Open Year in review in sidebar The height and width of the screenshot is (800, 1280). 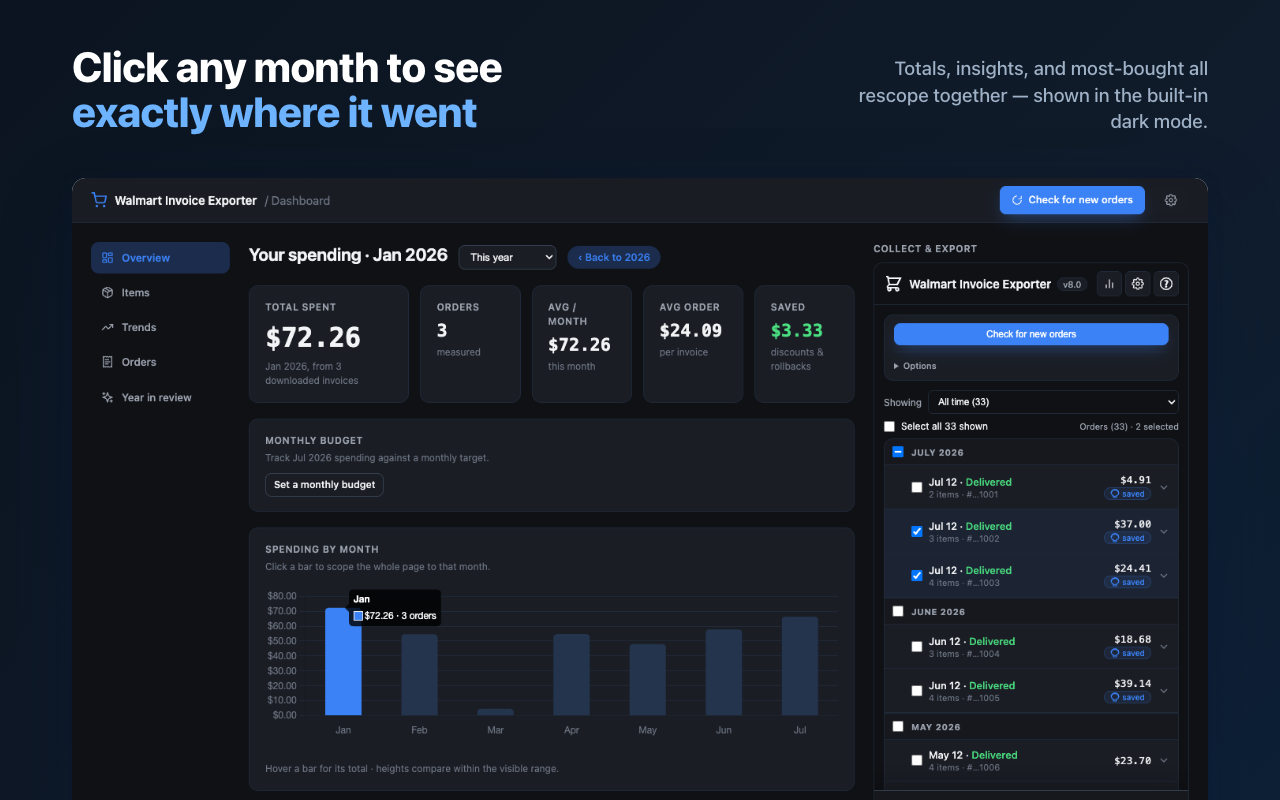pos(160,397)
